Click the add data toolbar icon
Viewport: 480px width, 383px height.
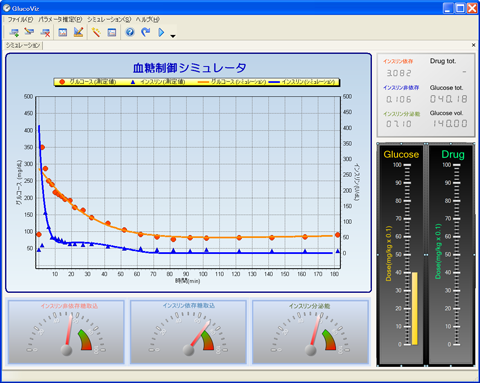[x=14, y=32]
